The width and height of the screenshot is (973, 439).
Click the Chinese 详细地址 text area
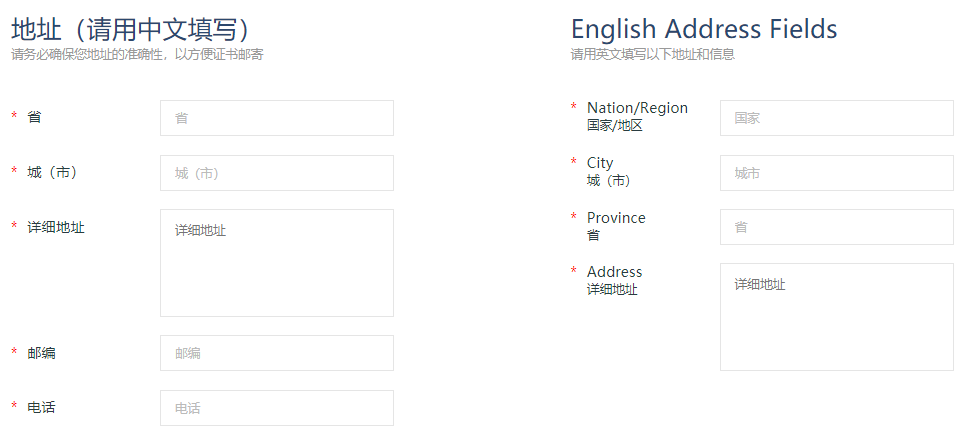tap(276, 263)
